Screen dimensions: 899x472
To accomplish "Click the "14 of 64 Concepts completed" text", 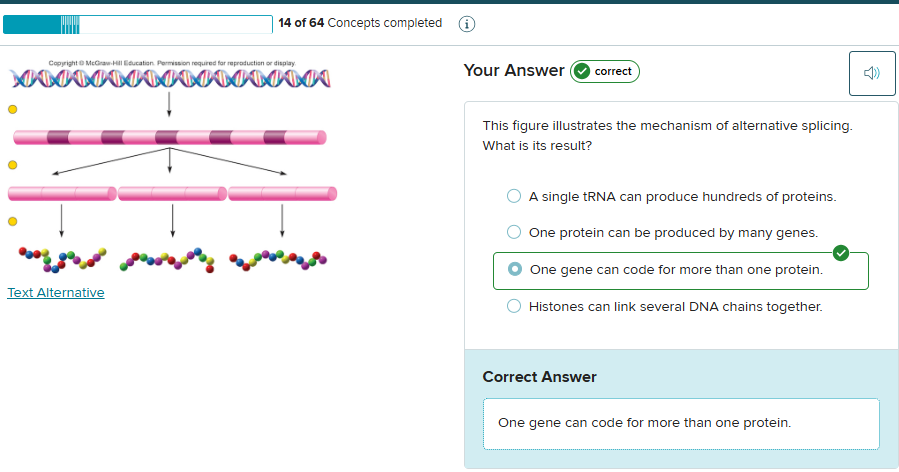I will [360, 23].
